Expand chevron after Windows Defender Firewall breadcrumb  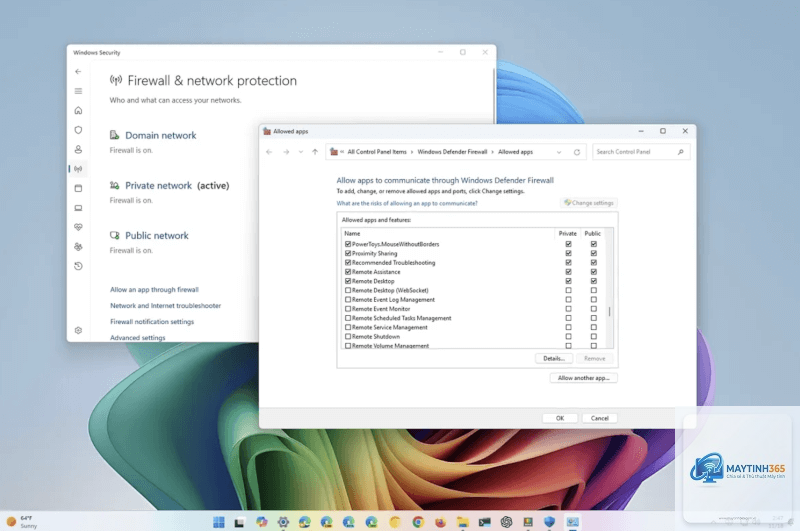(493, 152)
